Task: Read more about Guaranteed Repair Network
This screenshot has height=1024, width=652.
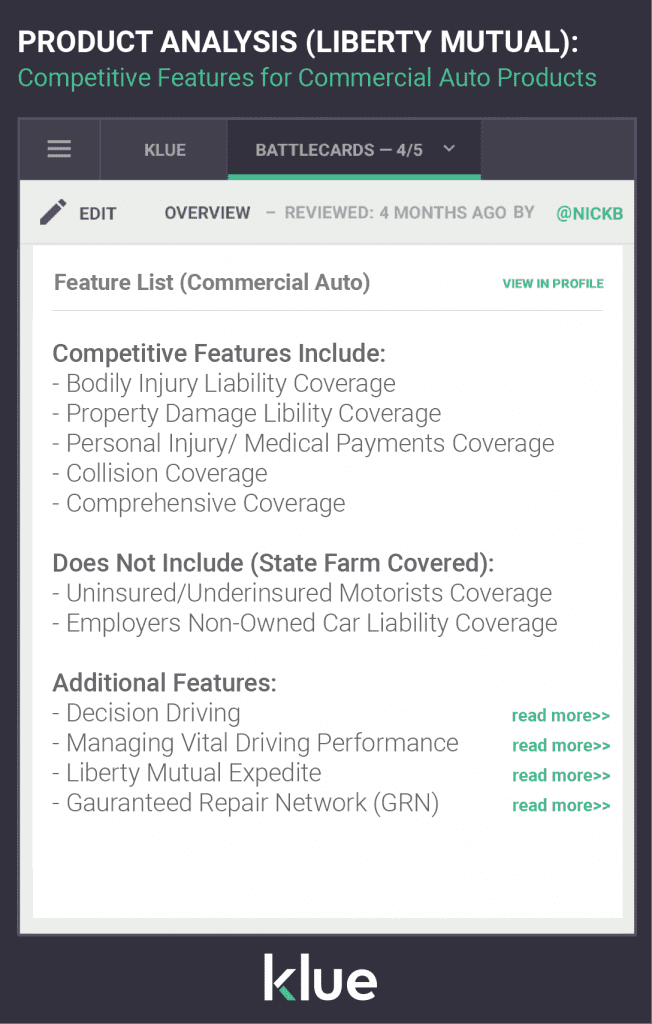Action: (560, 805)
